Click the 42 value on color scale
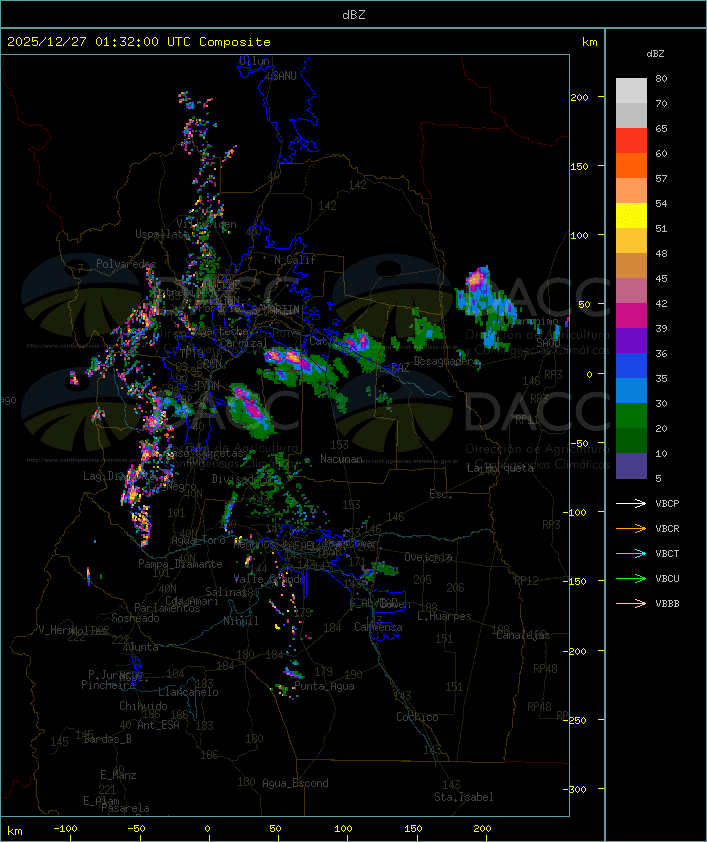Viewport: 707px width, 842px height. [x=661, y=303]
